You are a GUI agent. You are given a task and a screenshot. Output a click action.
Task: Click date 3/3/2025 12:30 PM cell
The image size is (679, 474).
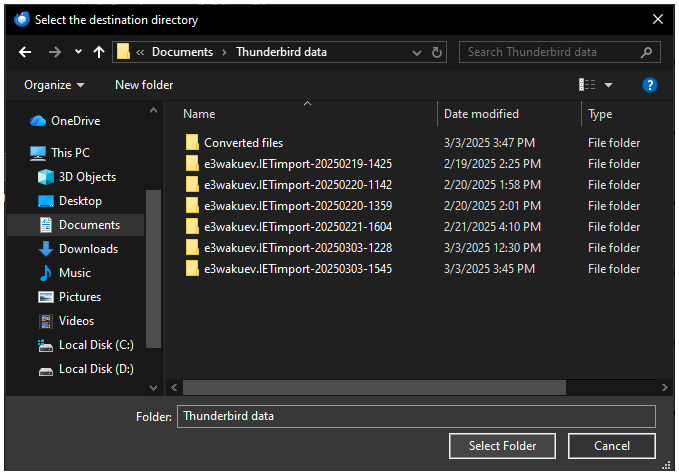(x=492, y=248)
